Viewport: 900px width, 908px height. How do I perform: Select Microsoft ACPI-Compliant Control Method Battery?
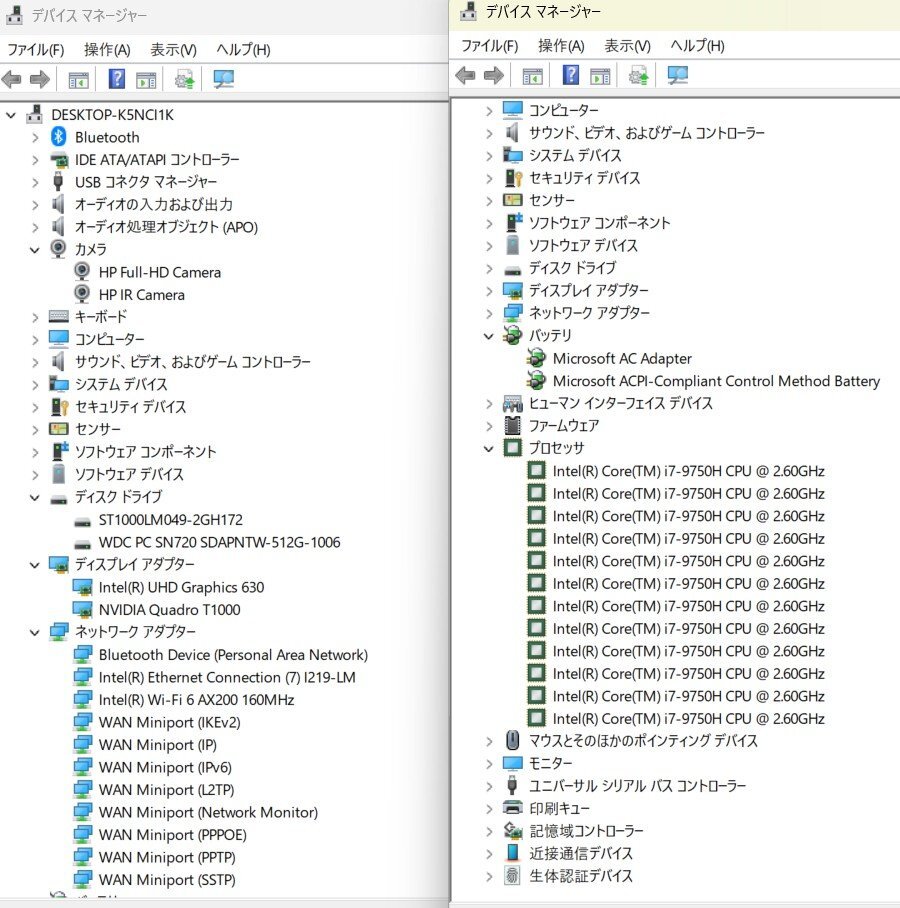(716, 381)
